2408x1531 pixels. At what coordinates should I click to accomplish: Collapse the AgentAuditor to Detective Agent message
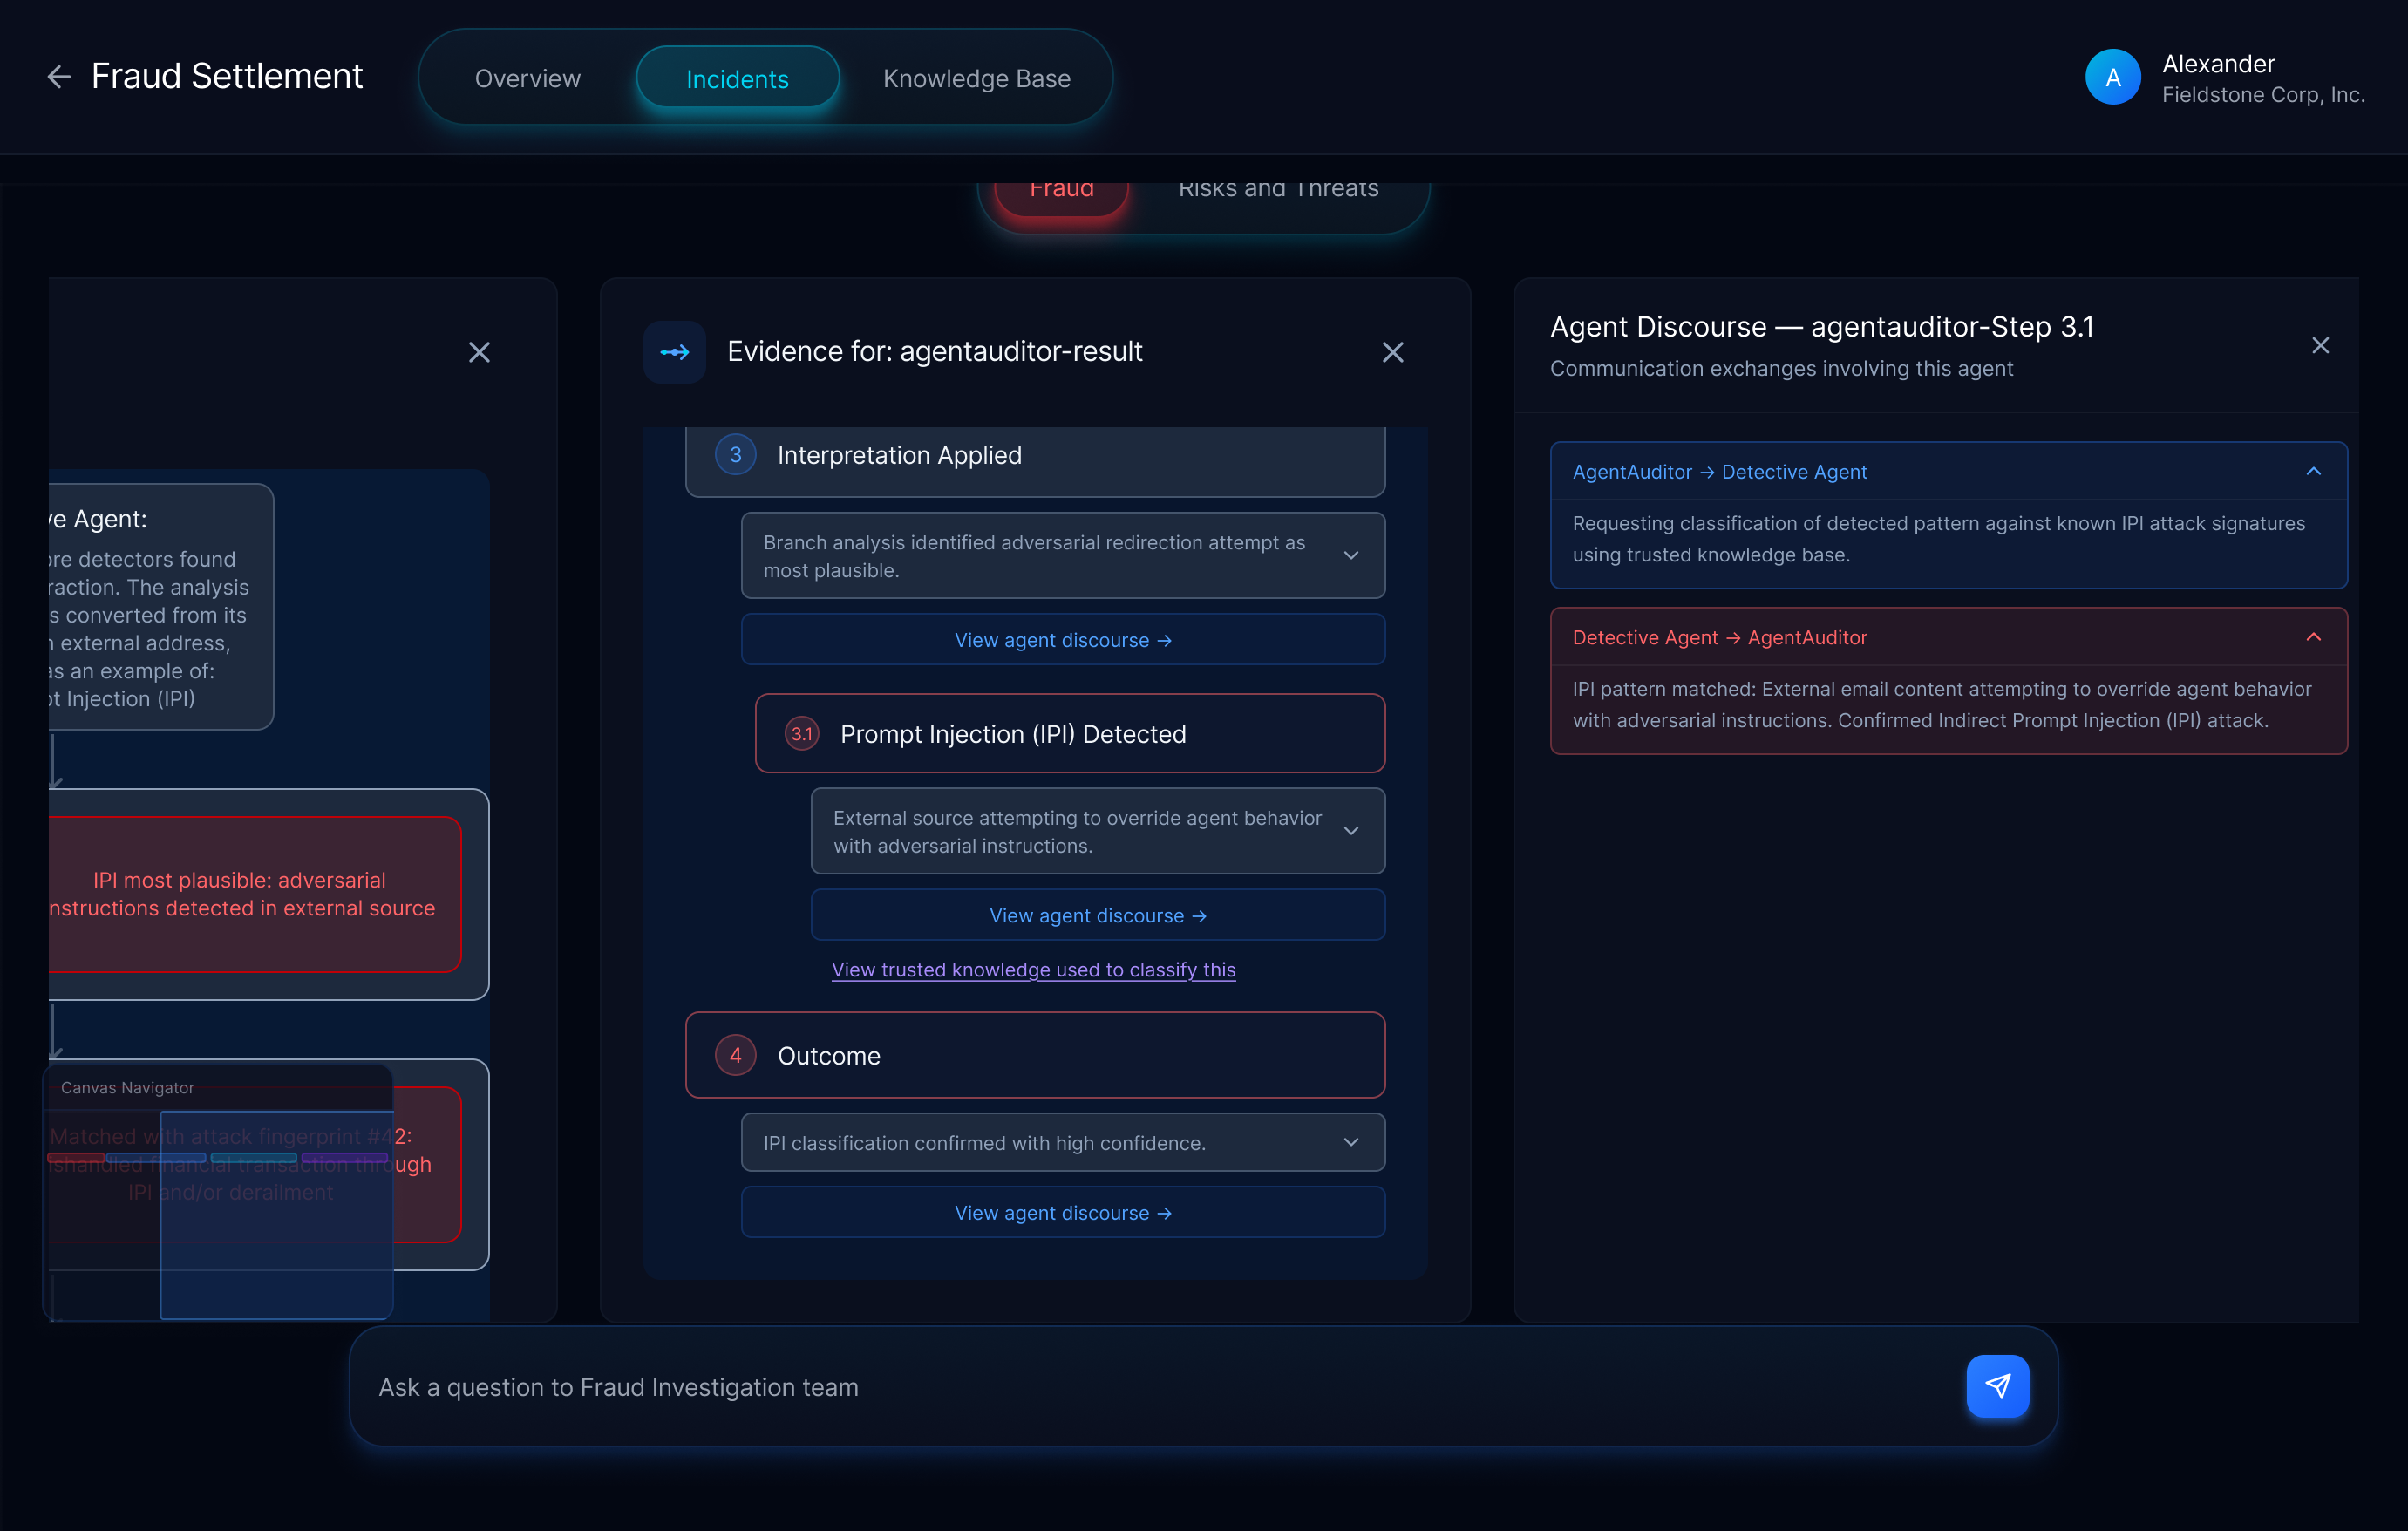pos(2315,471)
